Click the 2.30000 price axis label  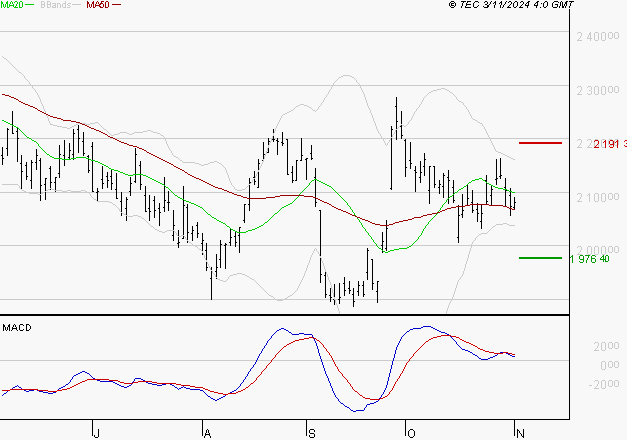pyautogui.click(x=597, y=91)
